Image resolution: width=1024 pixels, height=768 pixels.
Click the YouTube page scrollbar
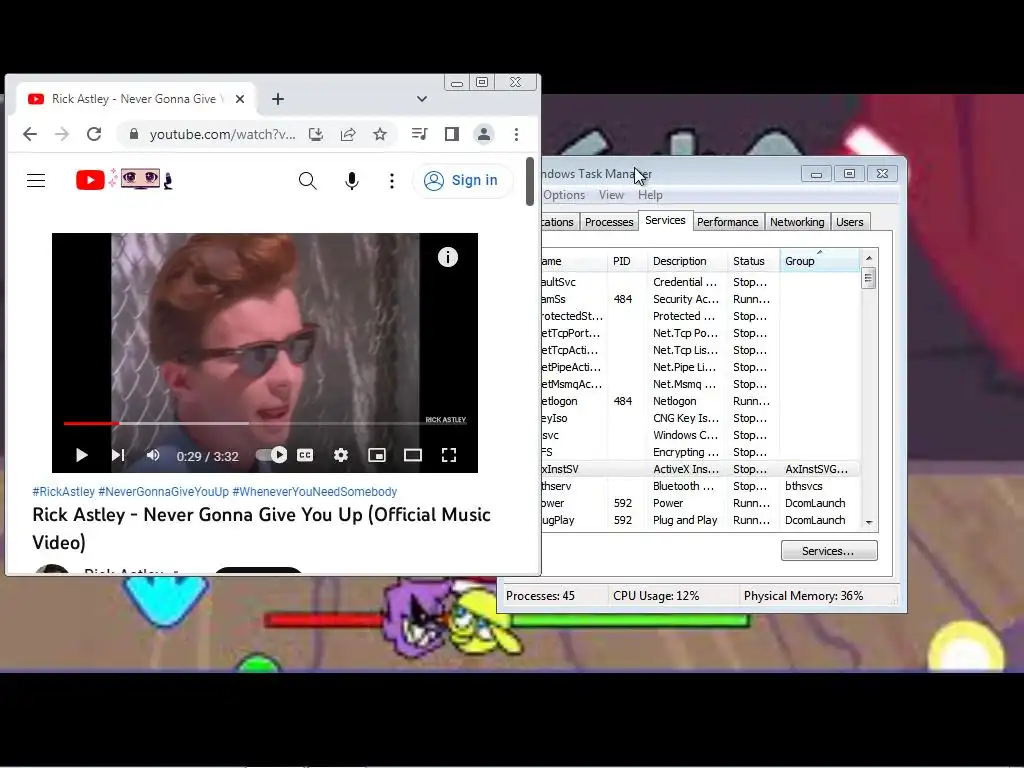click(530, 182)
